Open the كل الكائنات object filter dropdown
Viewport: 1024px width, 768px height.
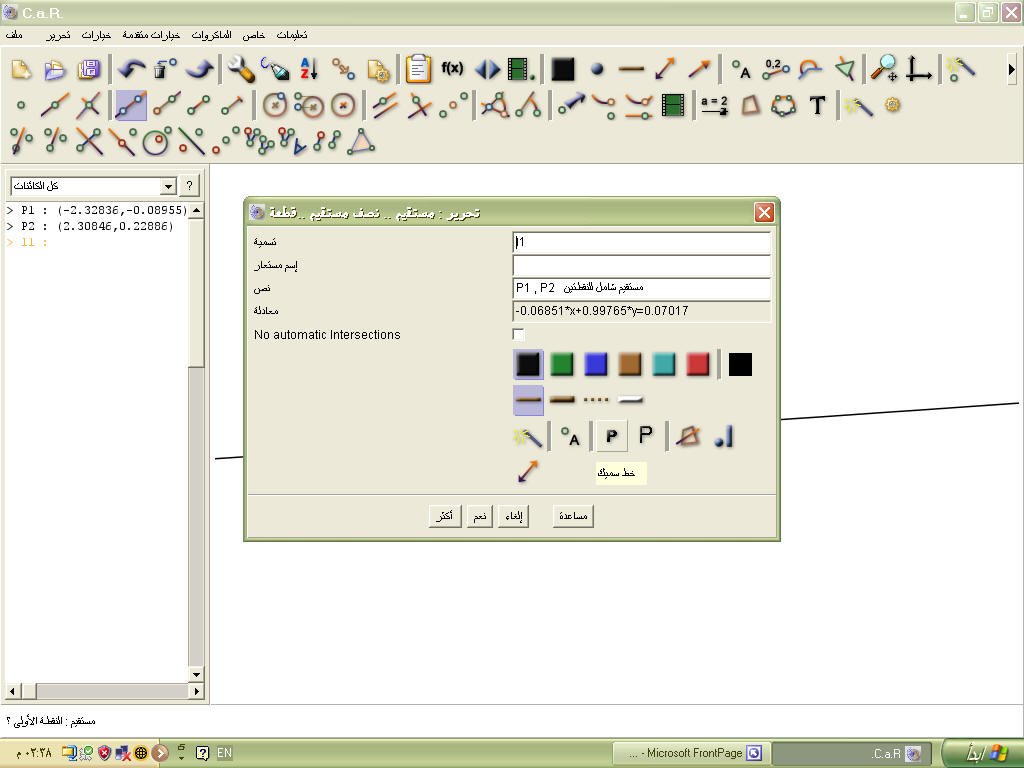pyautogui.click(x=93, y=186)
